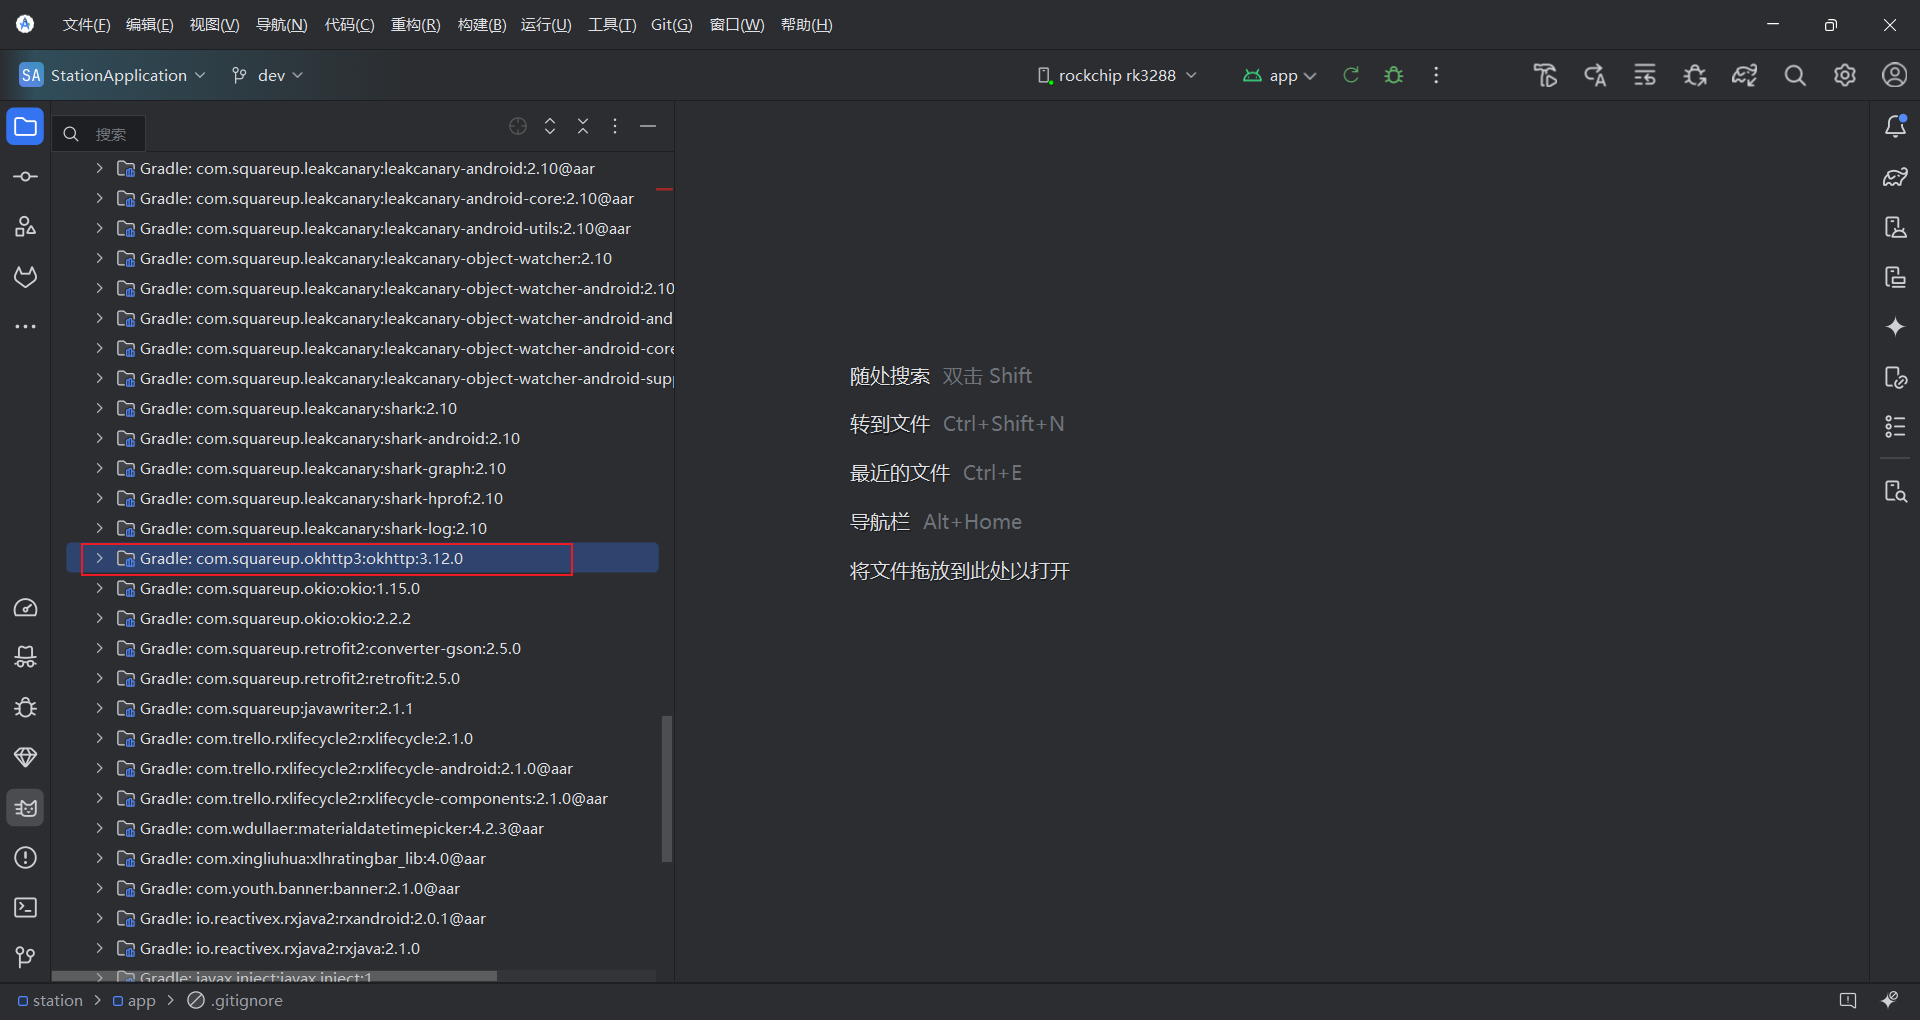This screenshot has height=1020, width=1920.
Task: Click the Sync Project with Gradle Files icon
Action: pyautogui.click(x=1745, y=75)
